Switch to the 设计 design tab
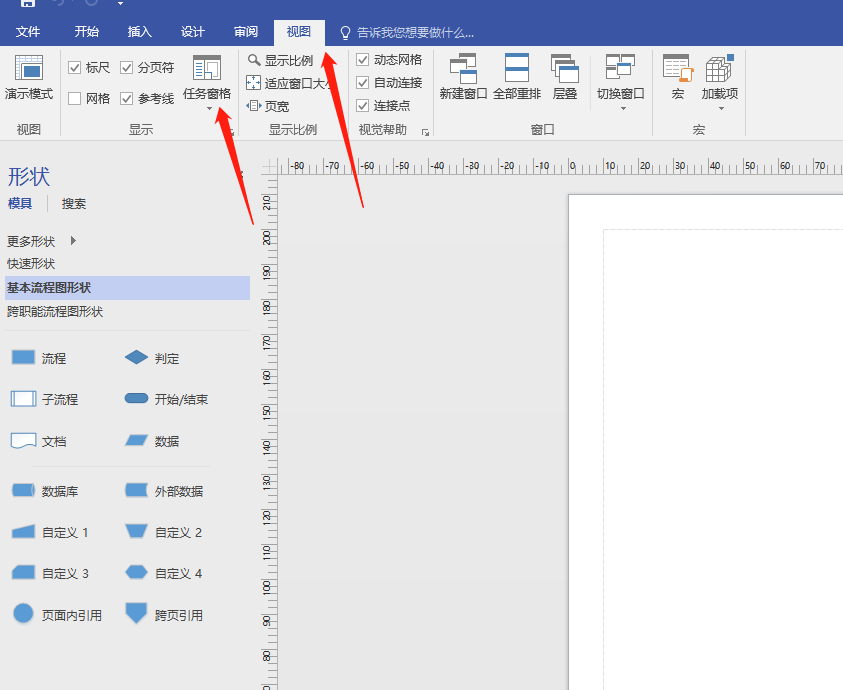 (192, 32)
